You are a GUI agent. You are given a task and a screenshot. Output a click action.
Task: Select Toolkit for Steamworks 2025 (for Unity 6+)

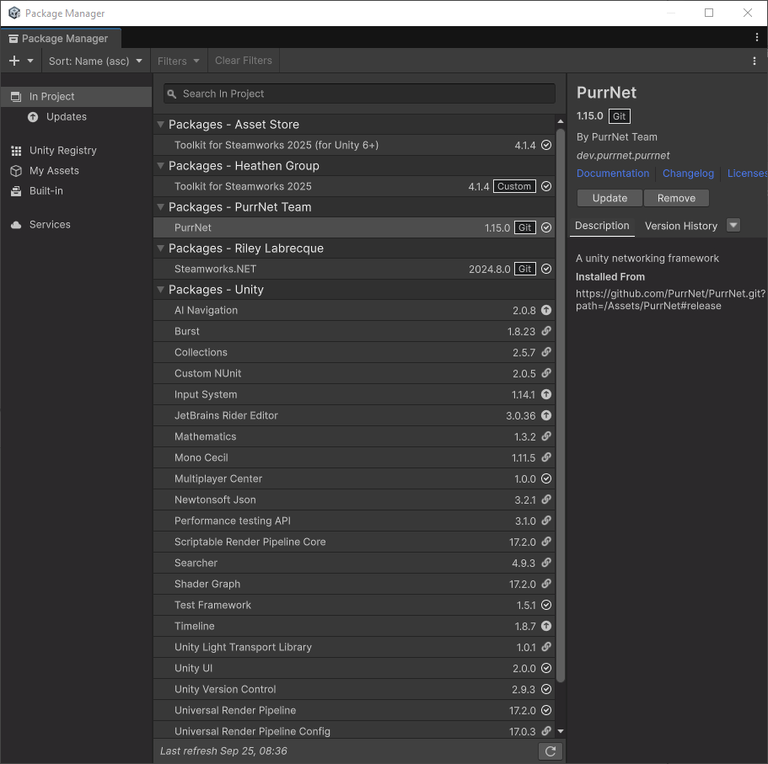[x=354, y=145]
